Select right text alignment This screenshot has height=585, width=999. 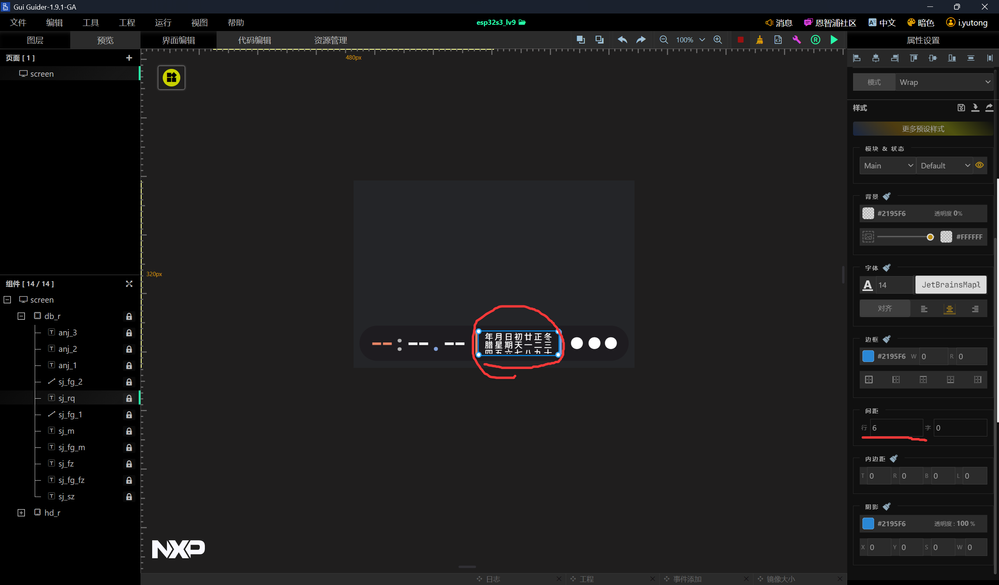[975, 309]
